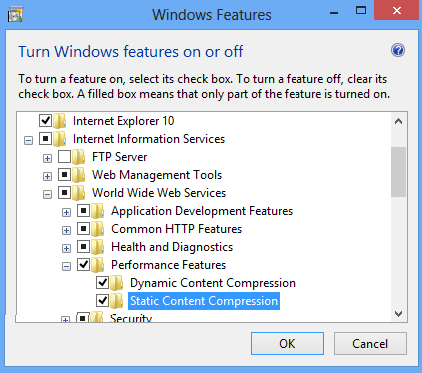
Task: Toggle the Security checkbox
Action: coord(83,317)
